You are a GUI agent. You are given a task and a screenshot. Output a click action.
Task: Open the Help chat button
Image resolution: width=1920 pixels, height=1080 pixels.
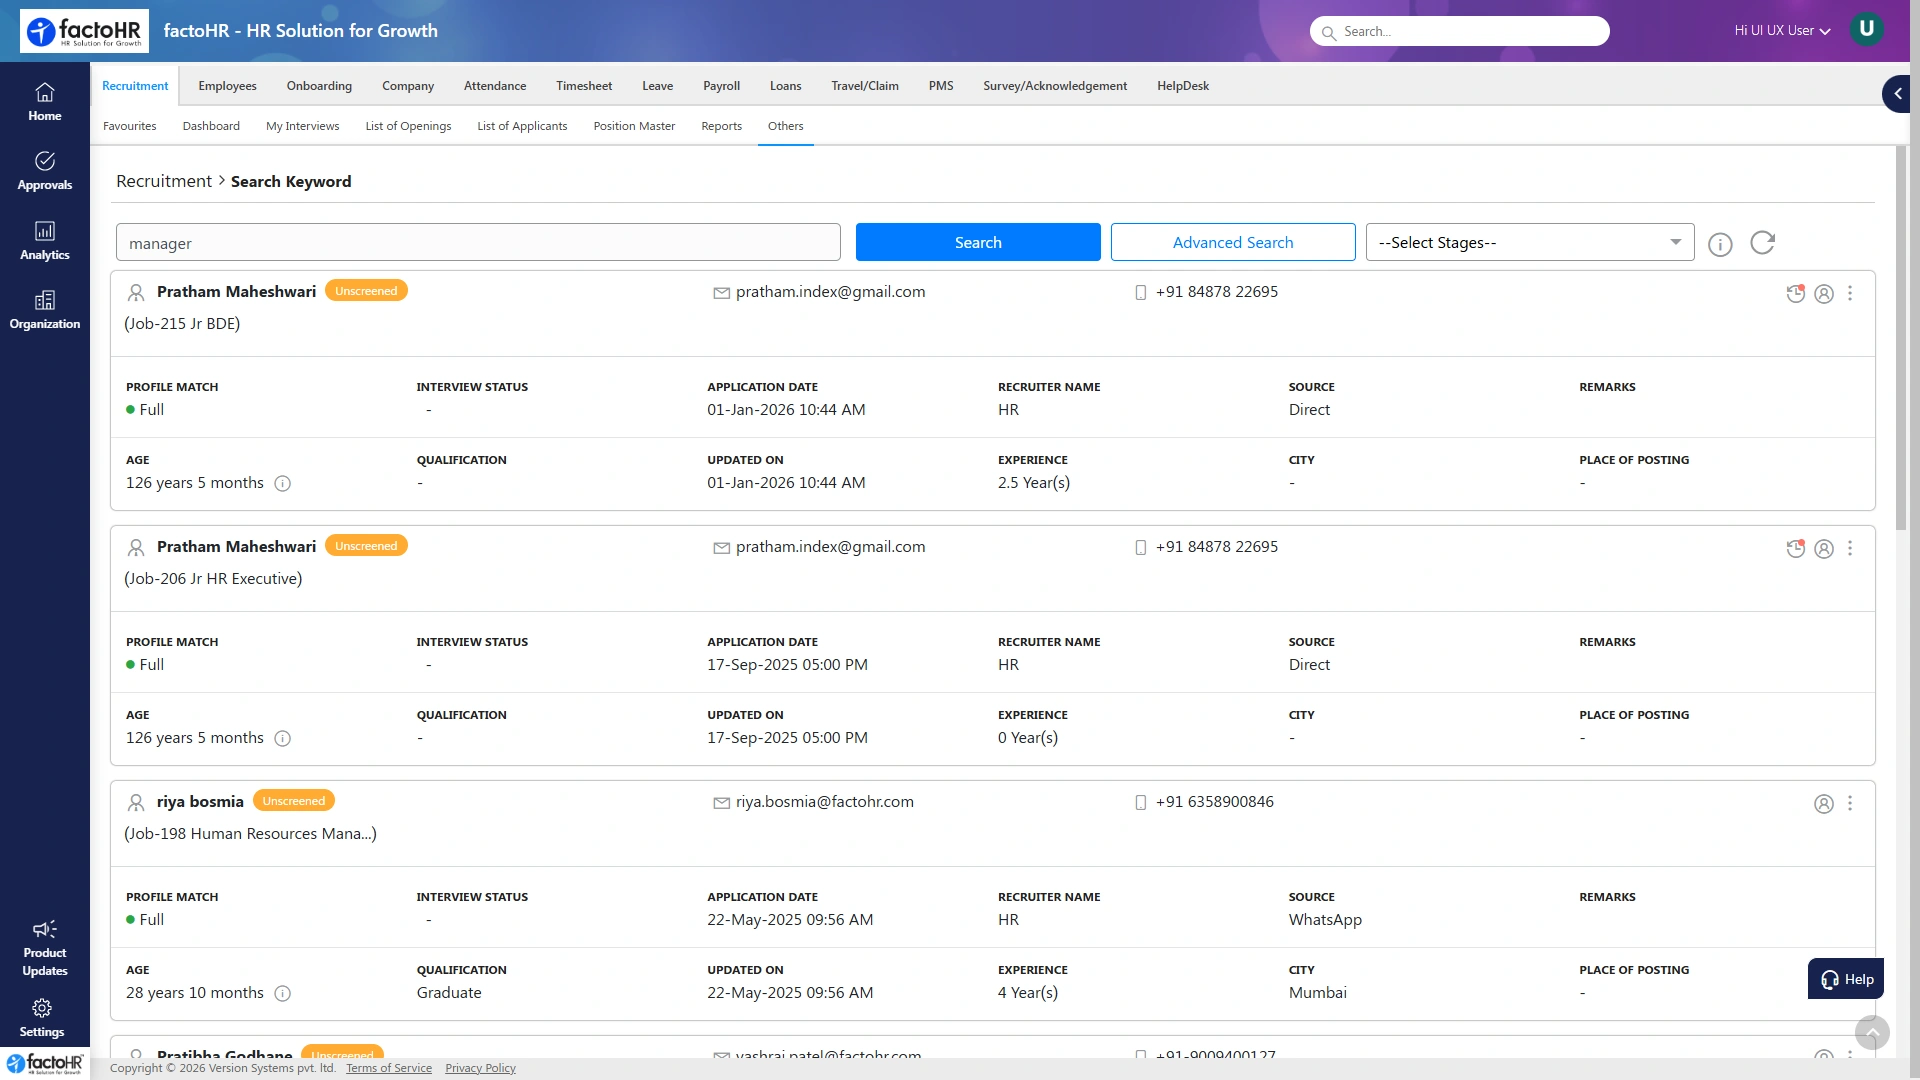pos(1846,979)
